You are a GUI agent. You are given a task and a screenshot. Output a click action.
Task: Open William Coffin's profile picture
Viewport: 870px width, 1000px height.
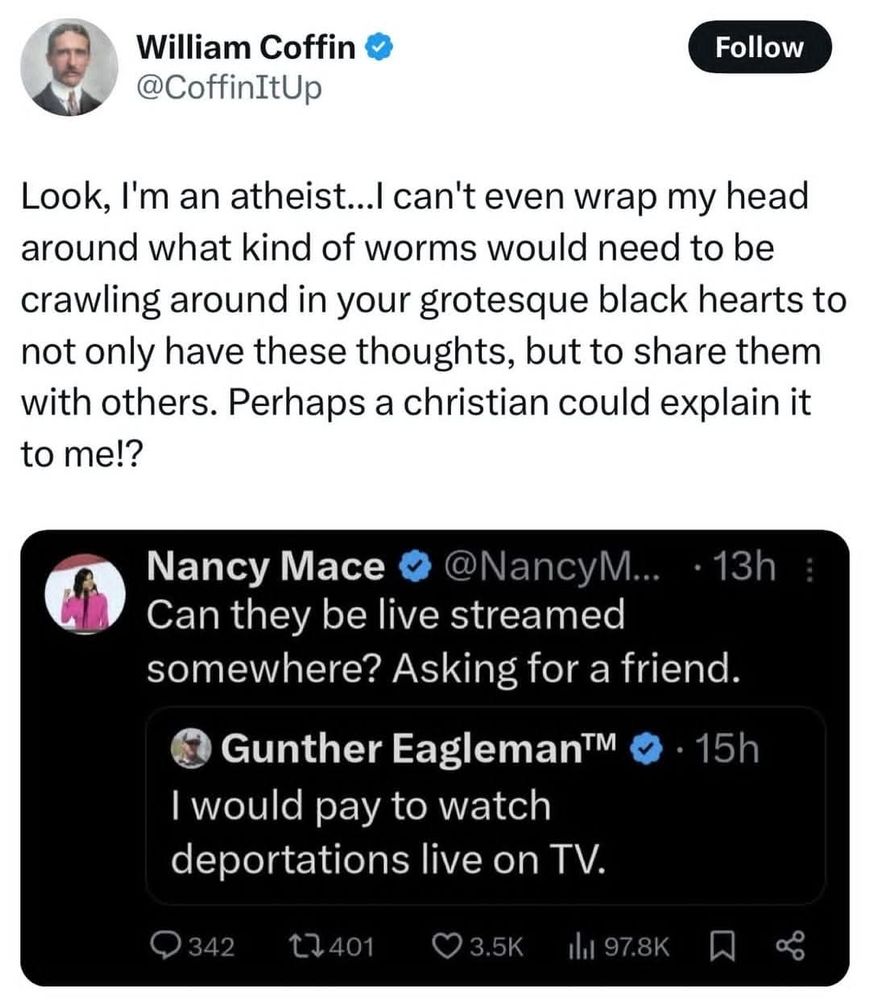click(69, 67)
